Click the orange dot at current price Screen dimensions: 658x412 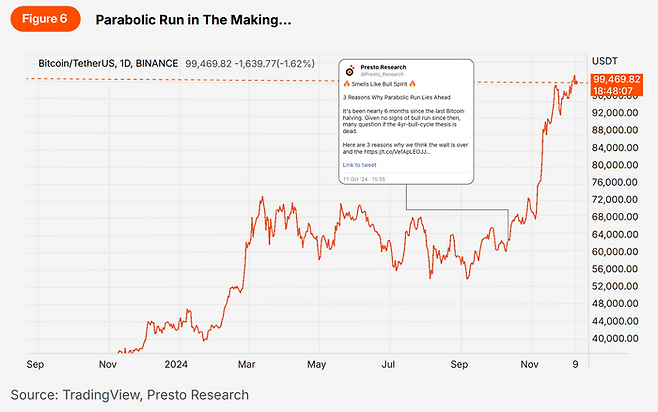575,80
